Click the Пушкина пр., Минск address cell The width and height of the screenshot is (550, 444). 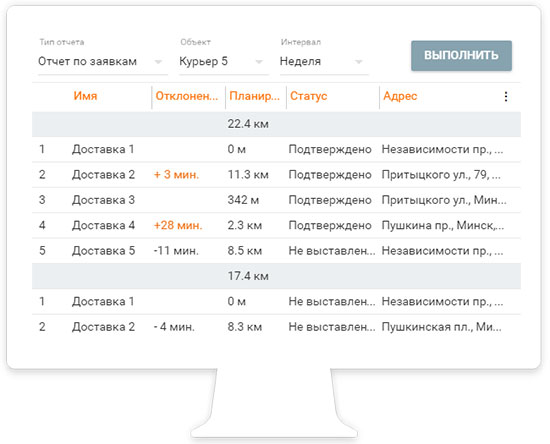click(443, 225)
